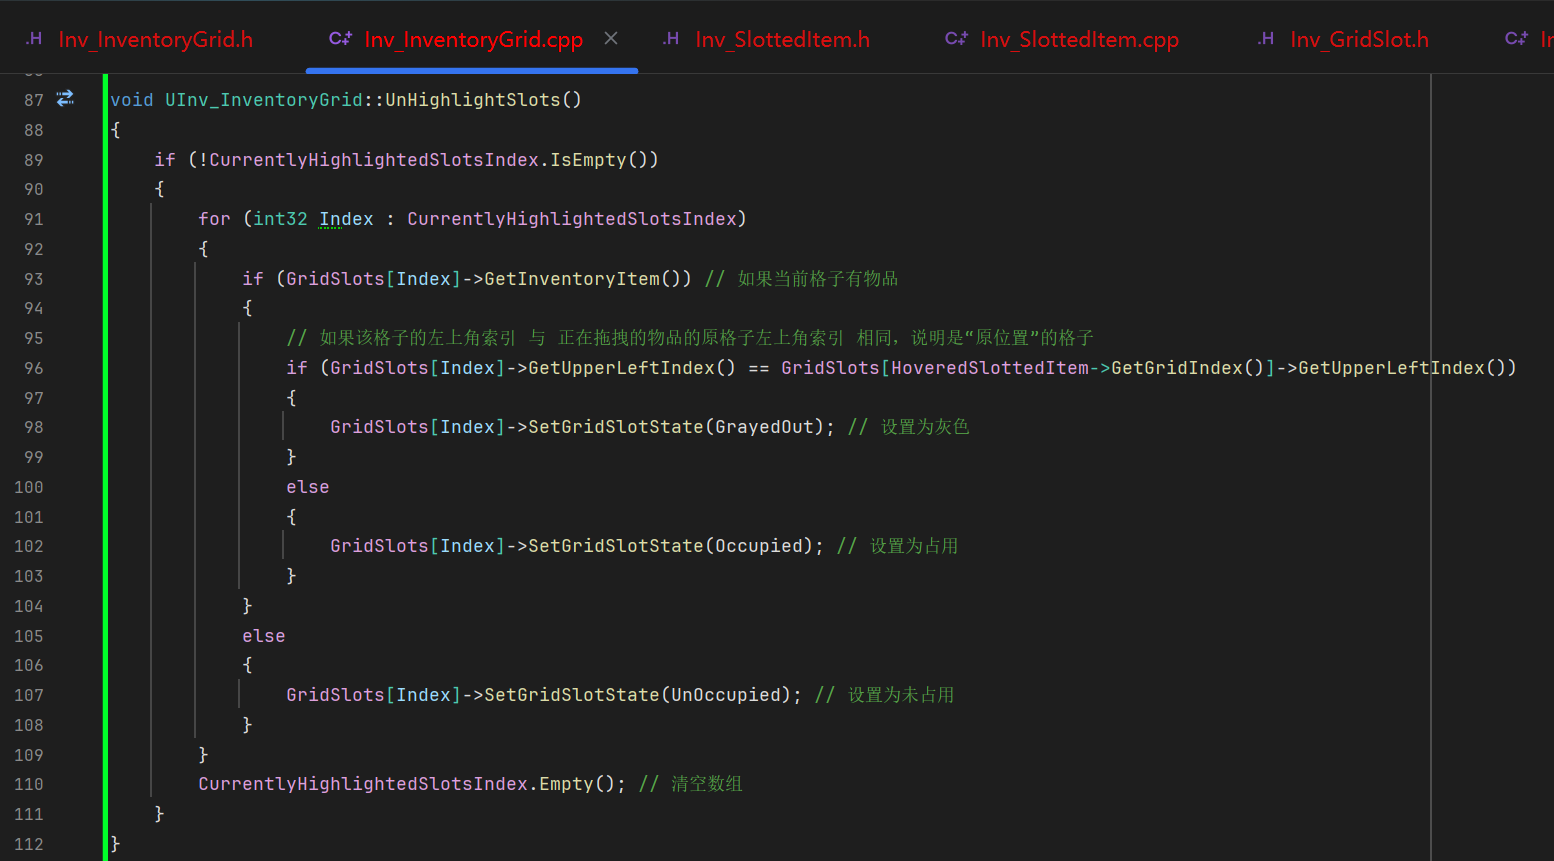The width and height of the screenshot is (1554, 861).
Task: Click GetInventoryItem call on line 93
Action: pyautogui.click(x=572, y=279)
